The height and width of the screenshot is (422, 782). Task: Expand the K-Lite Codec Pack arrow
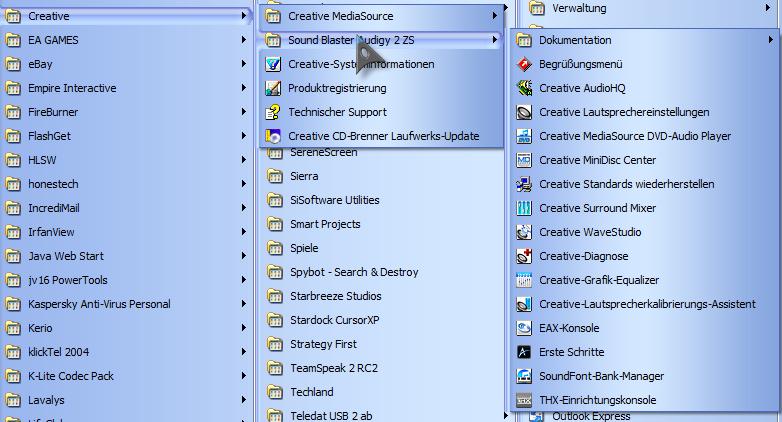pos(244,376)
